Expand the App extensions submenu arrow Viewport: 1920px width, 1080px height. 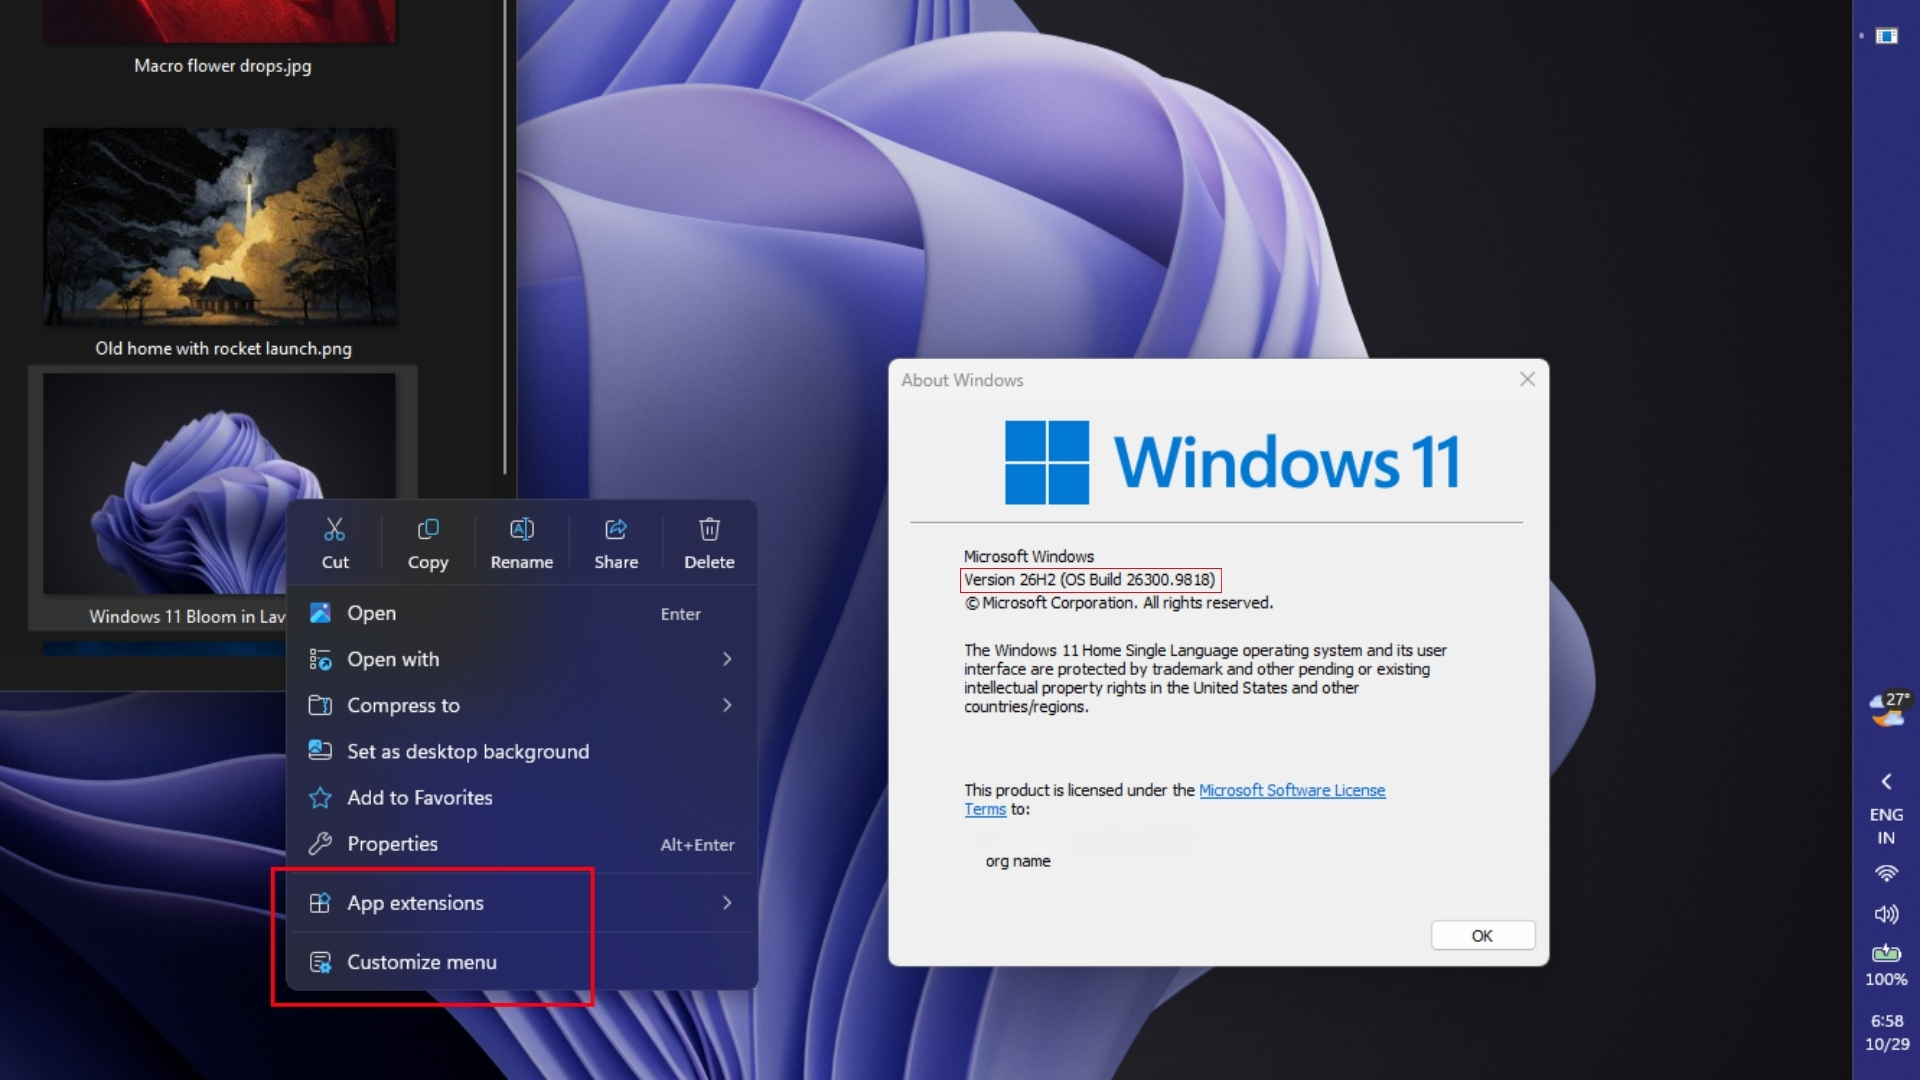pos(727,903)
